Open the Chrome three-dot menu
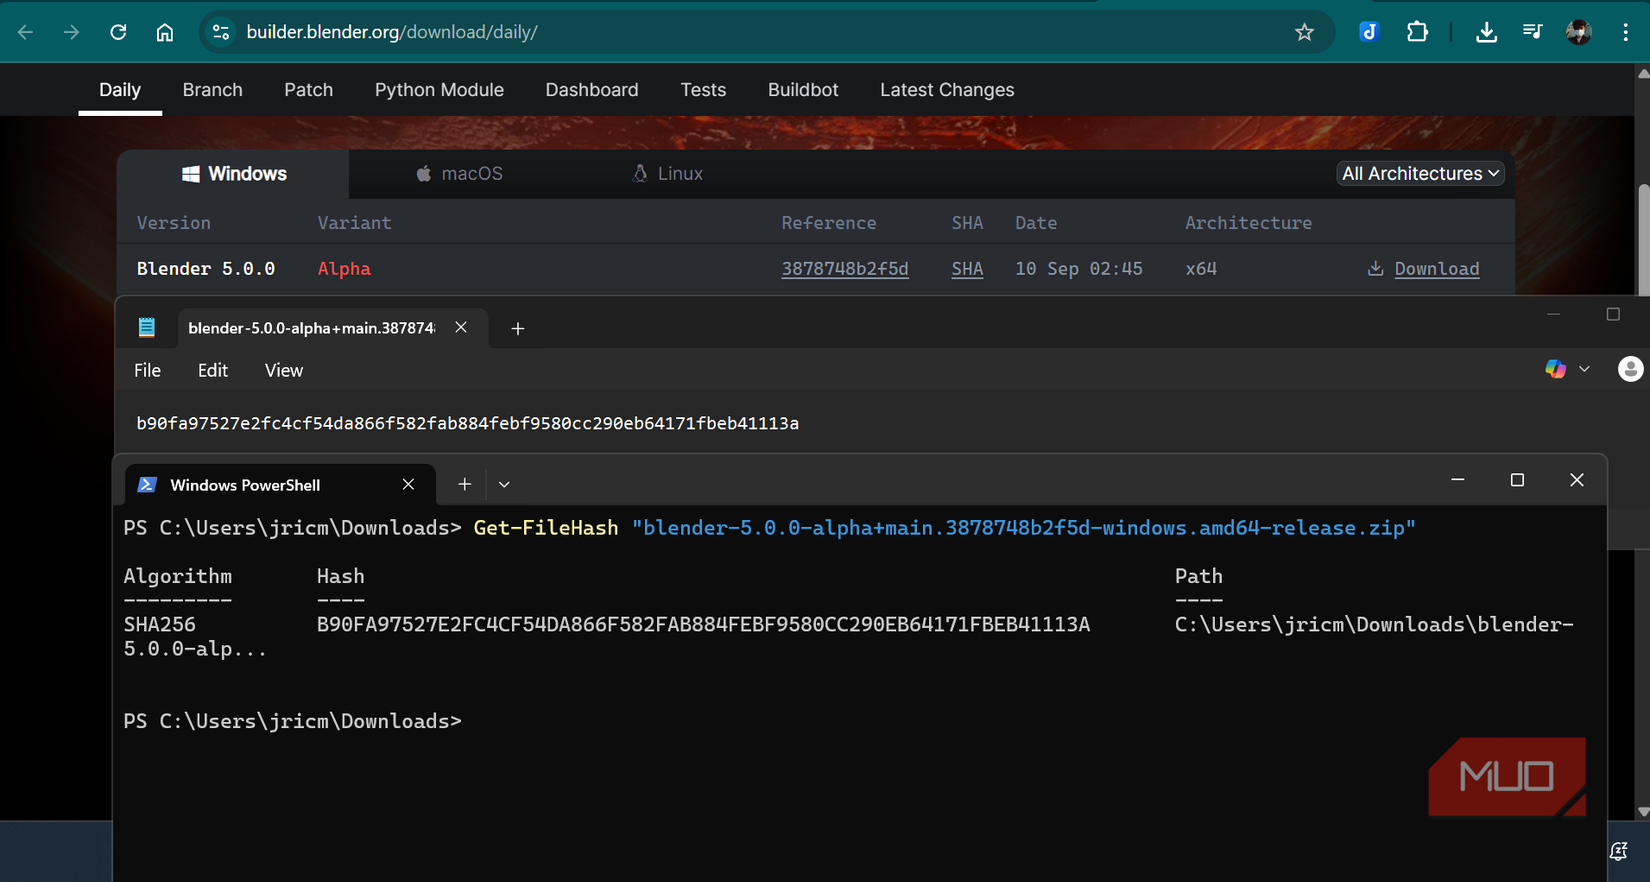The width and height of the screenshot is (1650, 882). 1625,32
